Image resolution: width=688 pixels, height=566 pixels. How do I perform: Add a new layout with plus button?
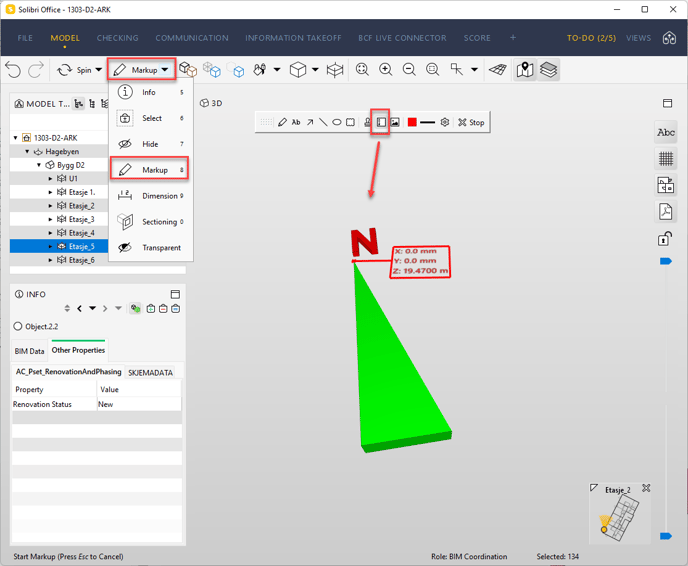pyautogui.click(x=512, y=38)
